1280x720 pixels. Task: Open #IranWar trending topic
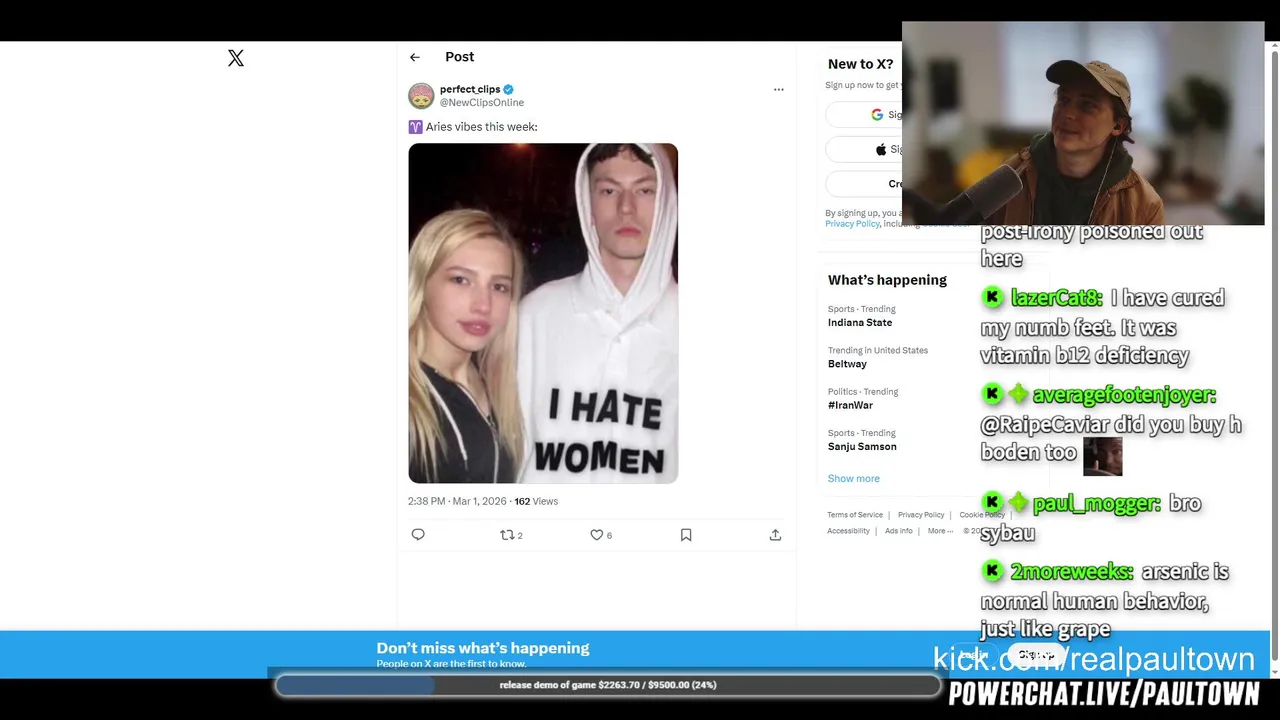850,405
